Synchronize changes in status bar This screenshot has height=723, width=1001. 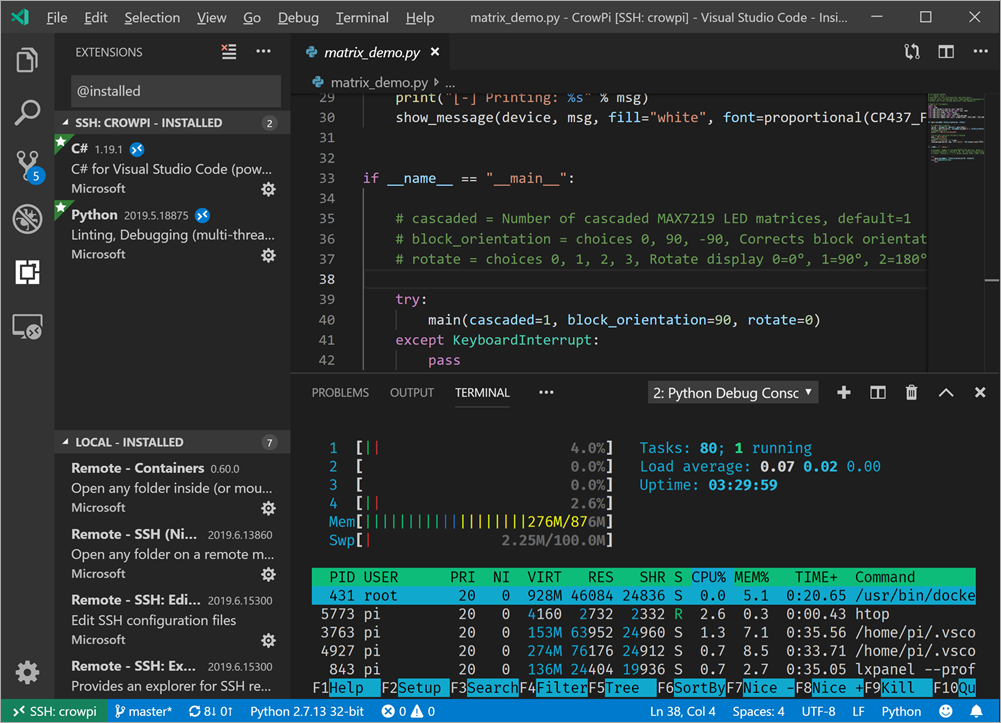click(211, 711)
